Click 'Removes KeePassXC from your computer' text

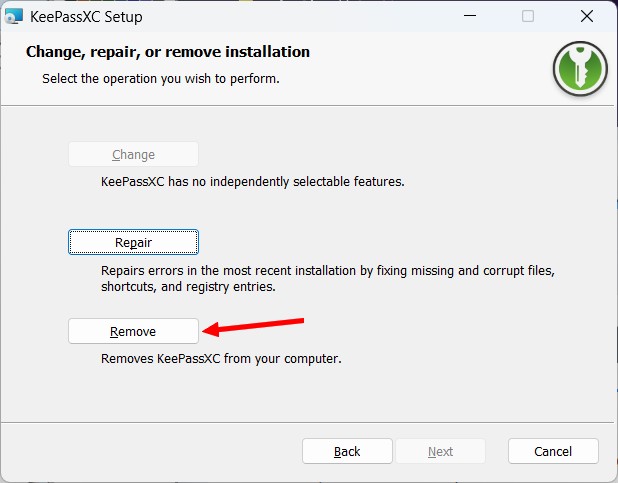pyautogui.click(x=221, y=358)
